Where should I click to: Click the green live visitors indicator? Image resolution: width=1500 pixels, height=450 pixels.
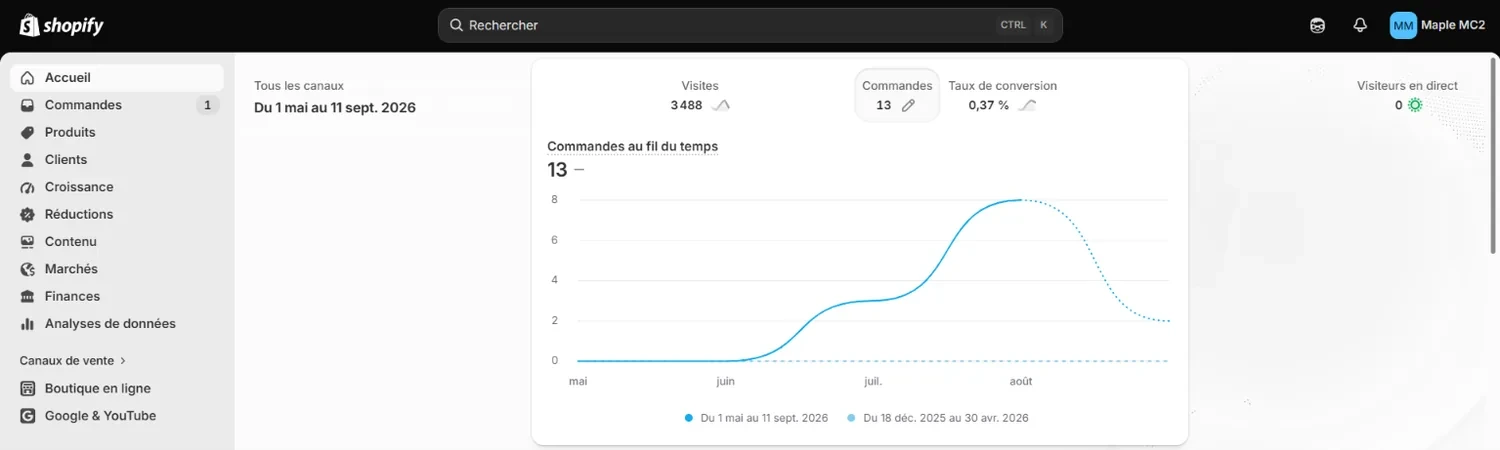click(1415, 105)
